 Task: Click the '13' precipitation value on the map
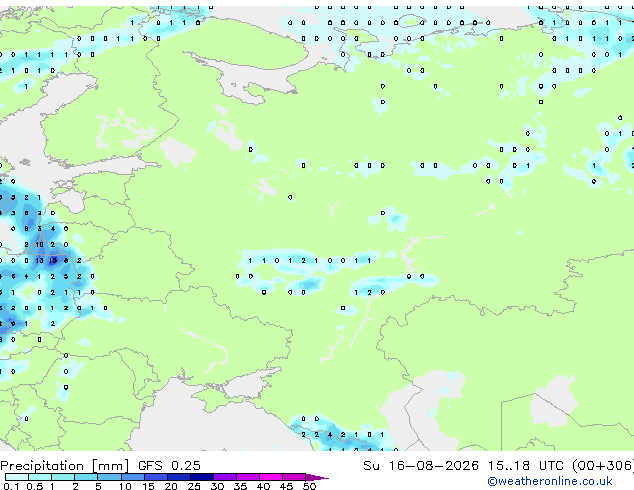coord(39,261)
